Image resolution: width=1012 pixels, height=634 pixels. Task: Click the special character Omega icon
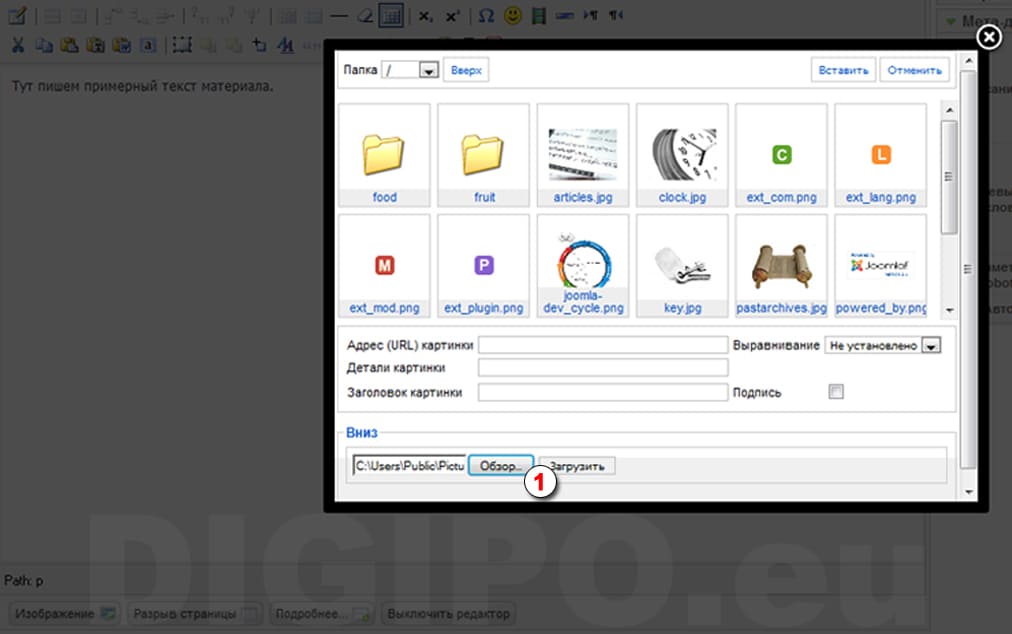[x=486, y=16]
